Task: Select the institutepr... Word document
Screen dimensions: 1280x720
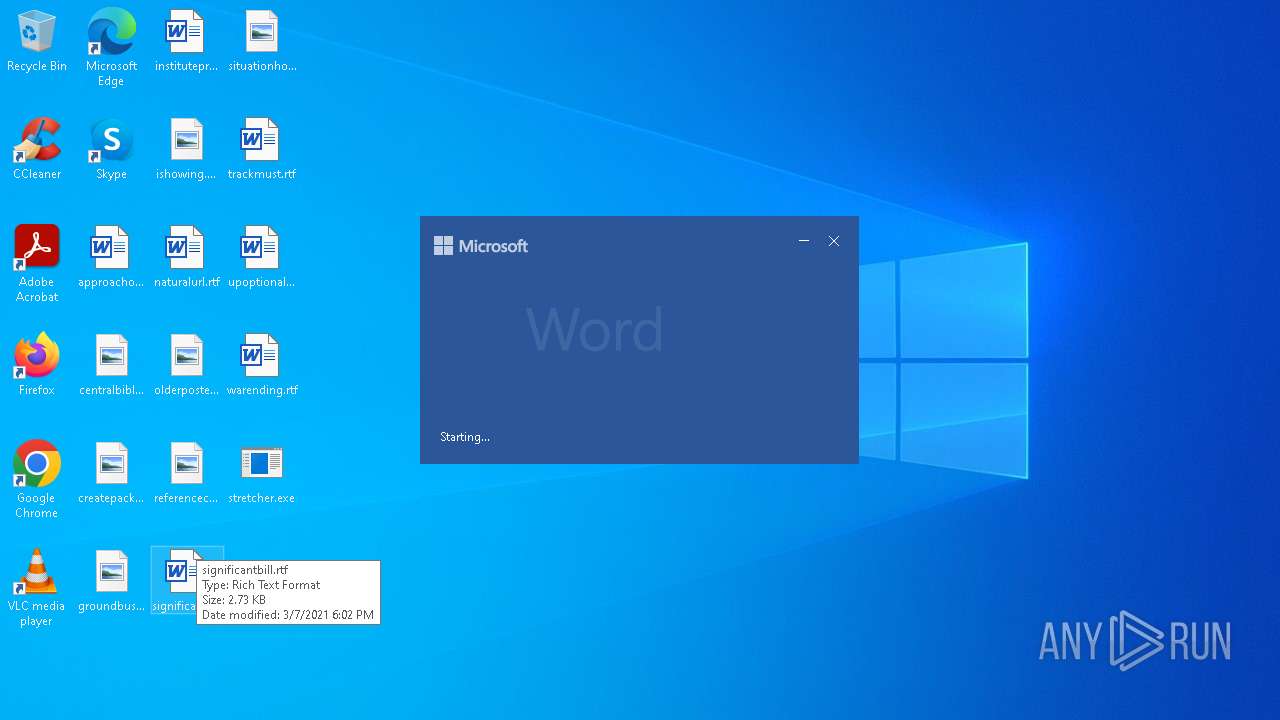Action: (x=186, y=41)
